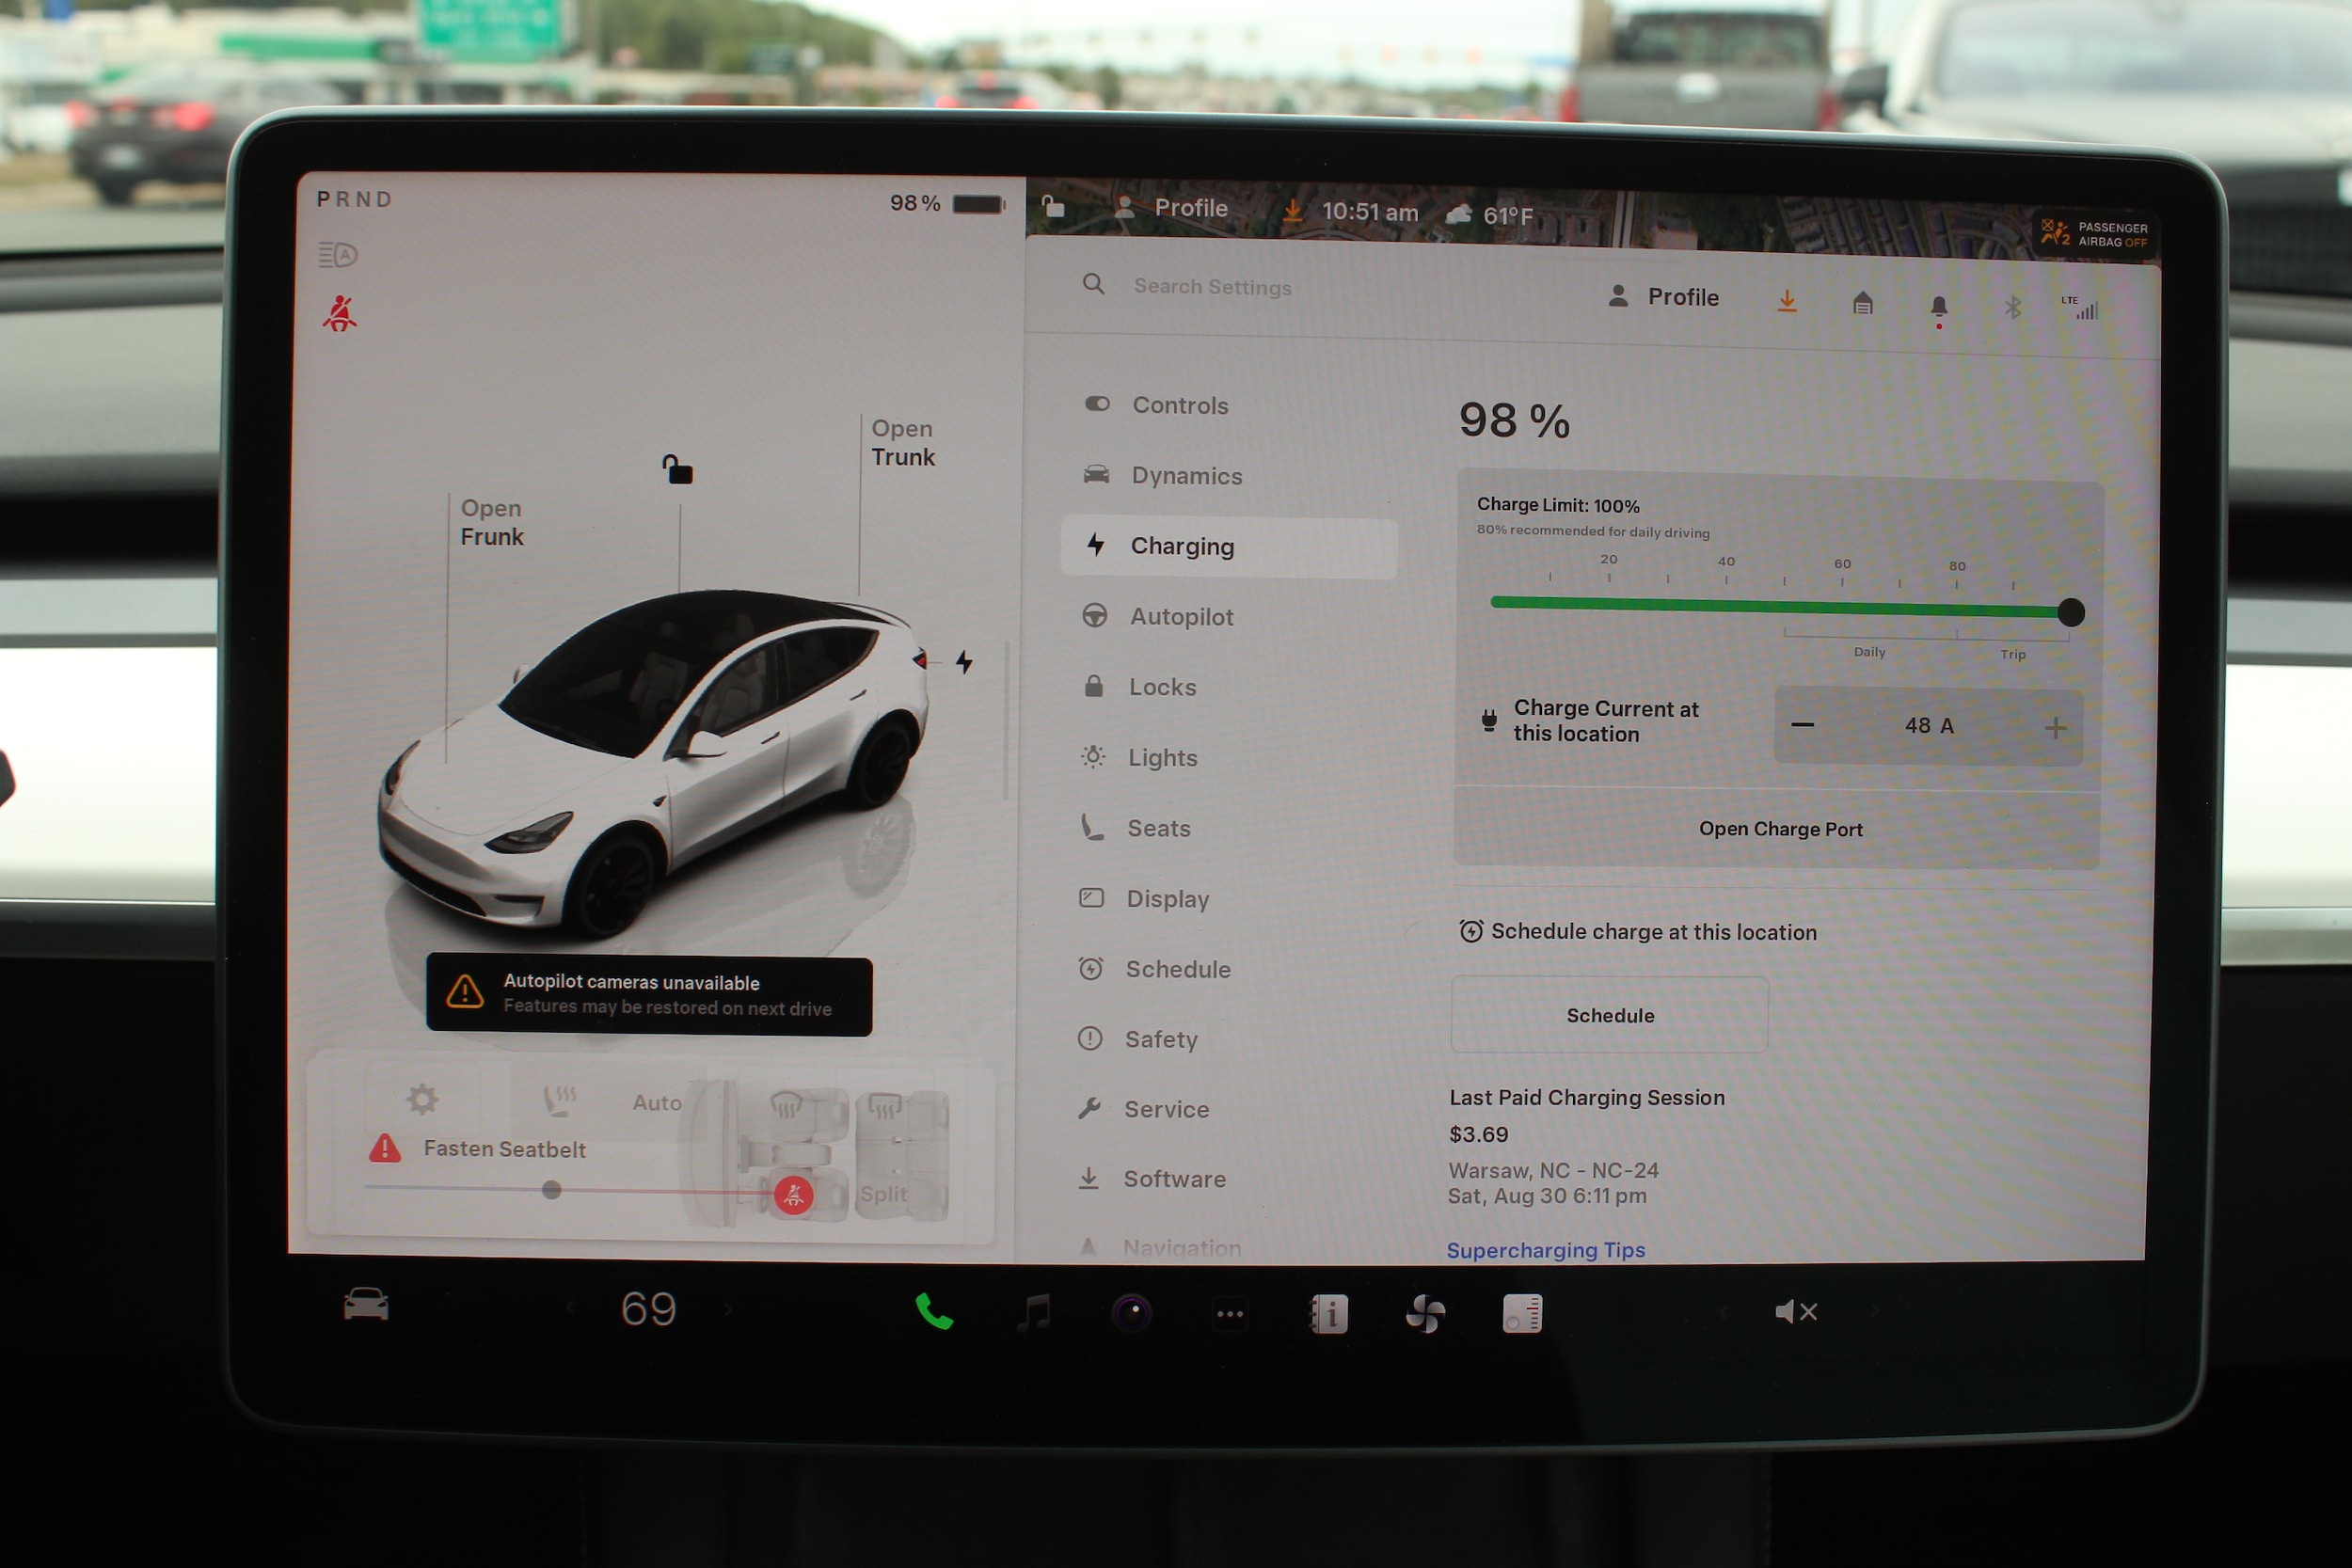Increase charge current with plus button
This screenshot has width=2352, height=1568.
tap(2055, 728)
